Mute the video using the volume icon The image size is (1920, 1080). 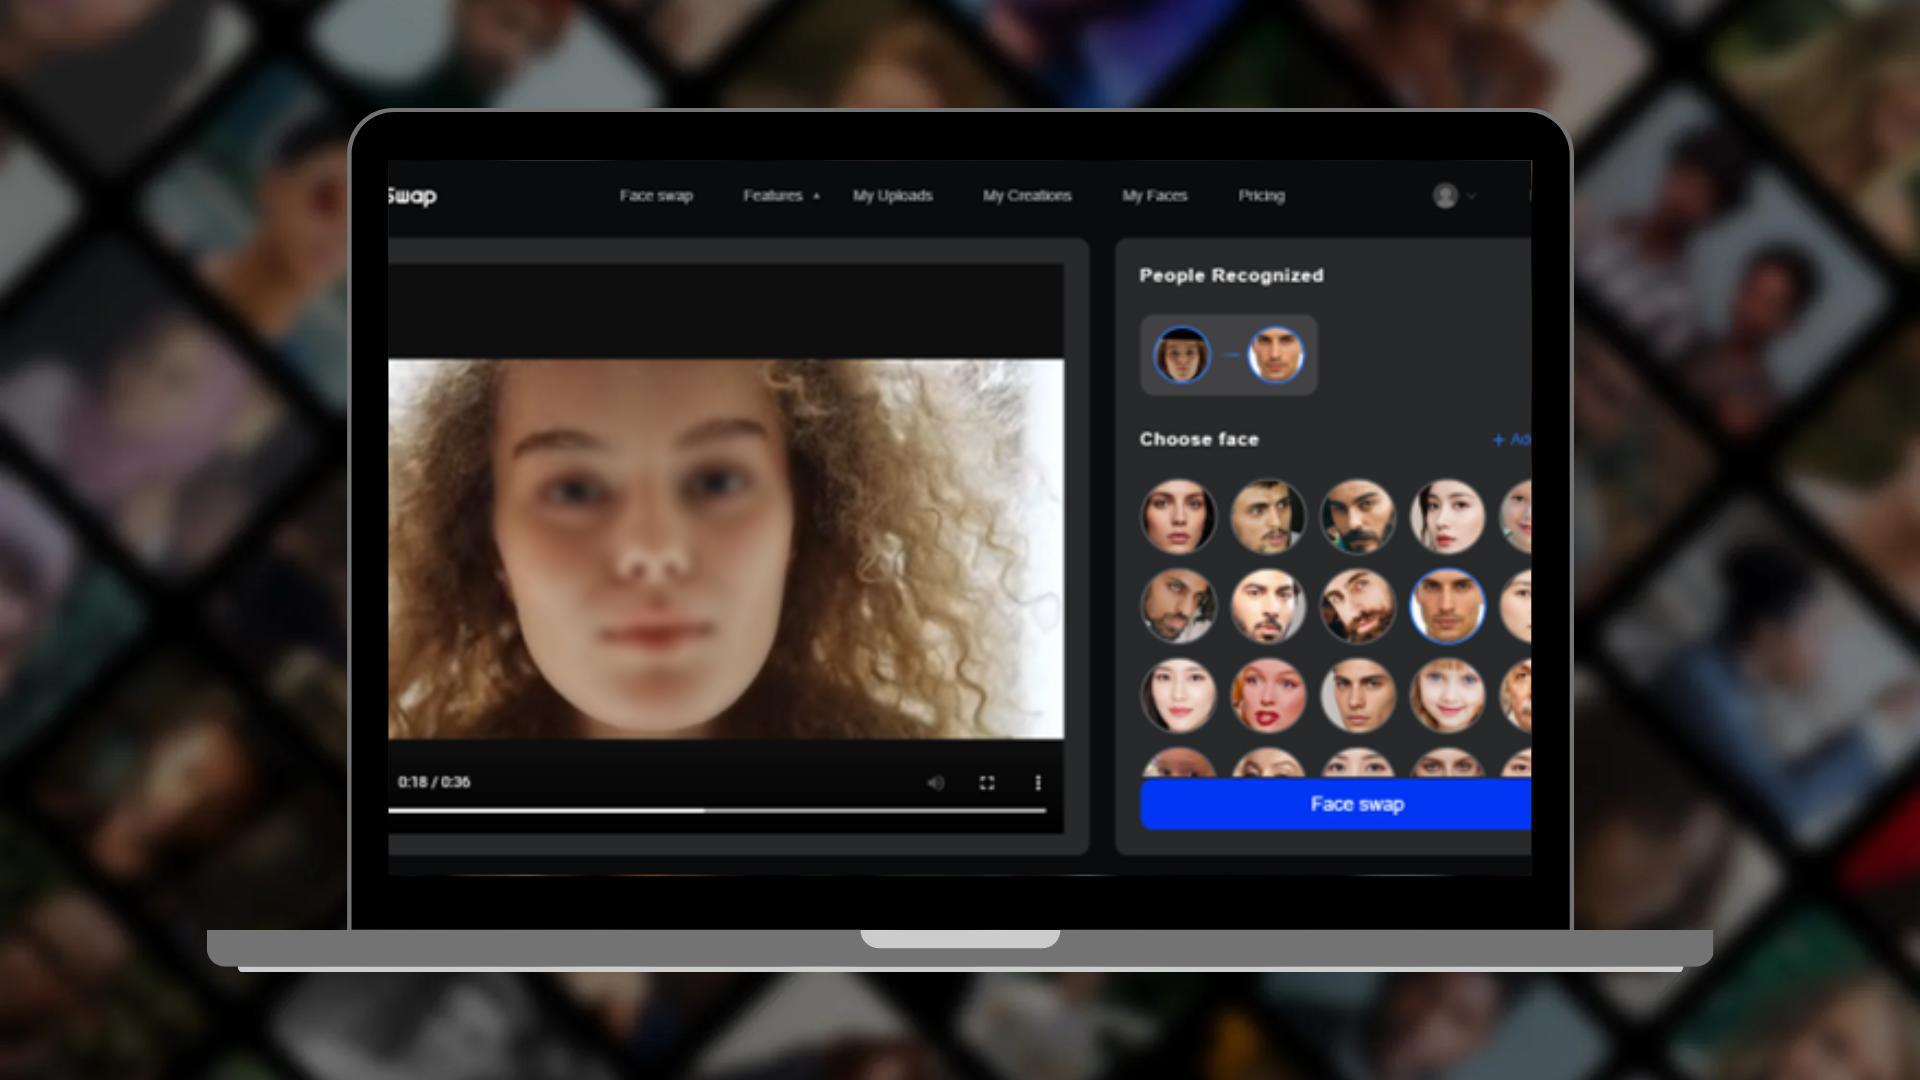(936, 783)
